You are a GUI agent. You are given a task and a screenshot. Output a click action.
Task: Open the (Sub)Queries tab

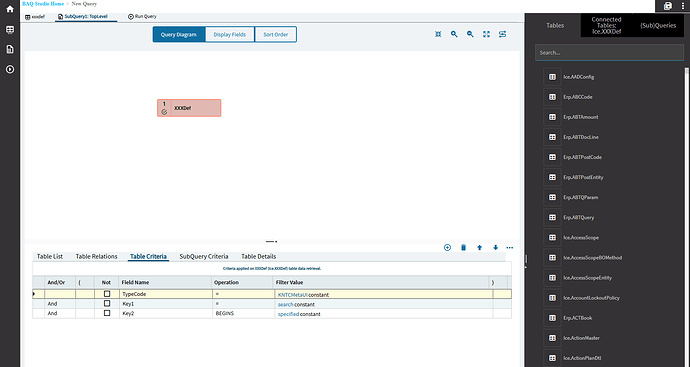click(x=658, y=26)
